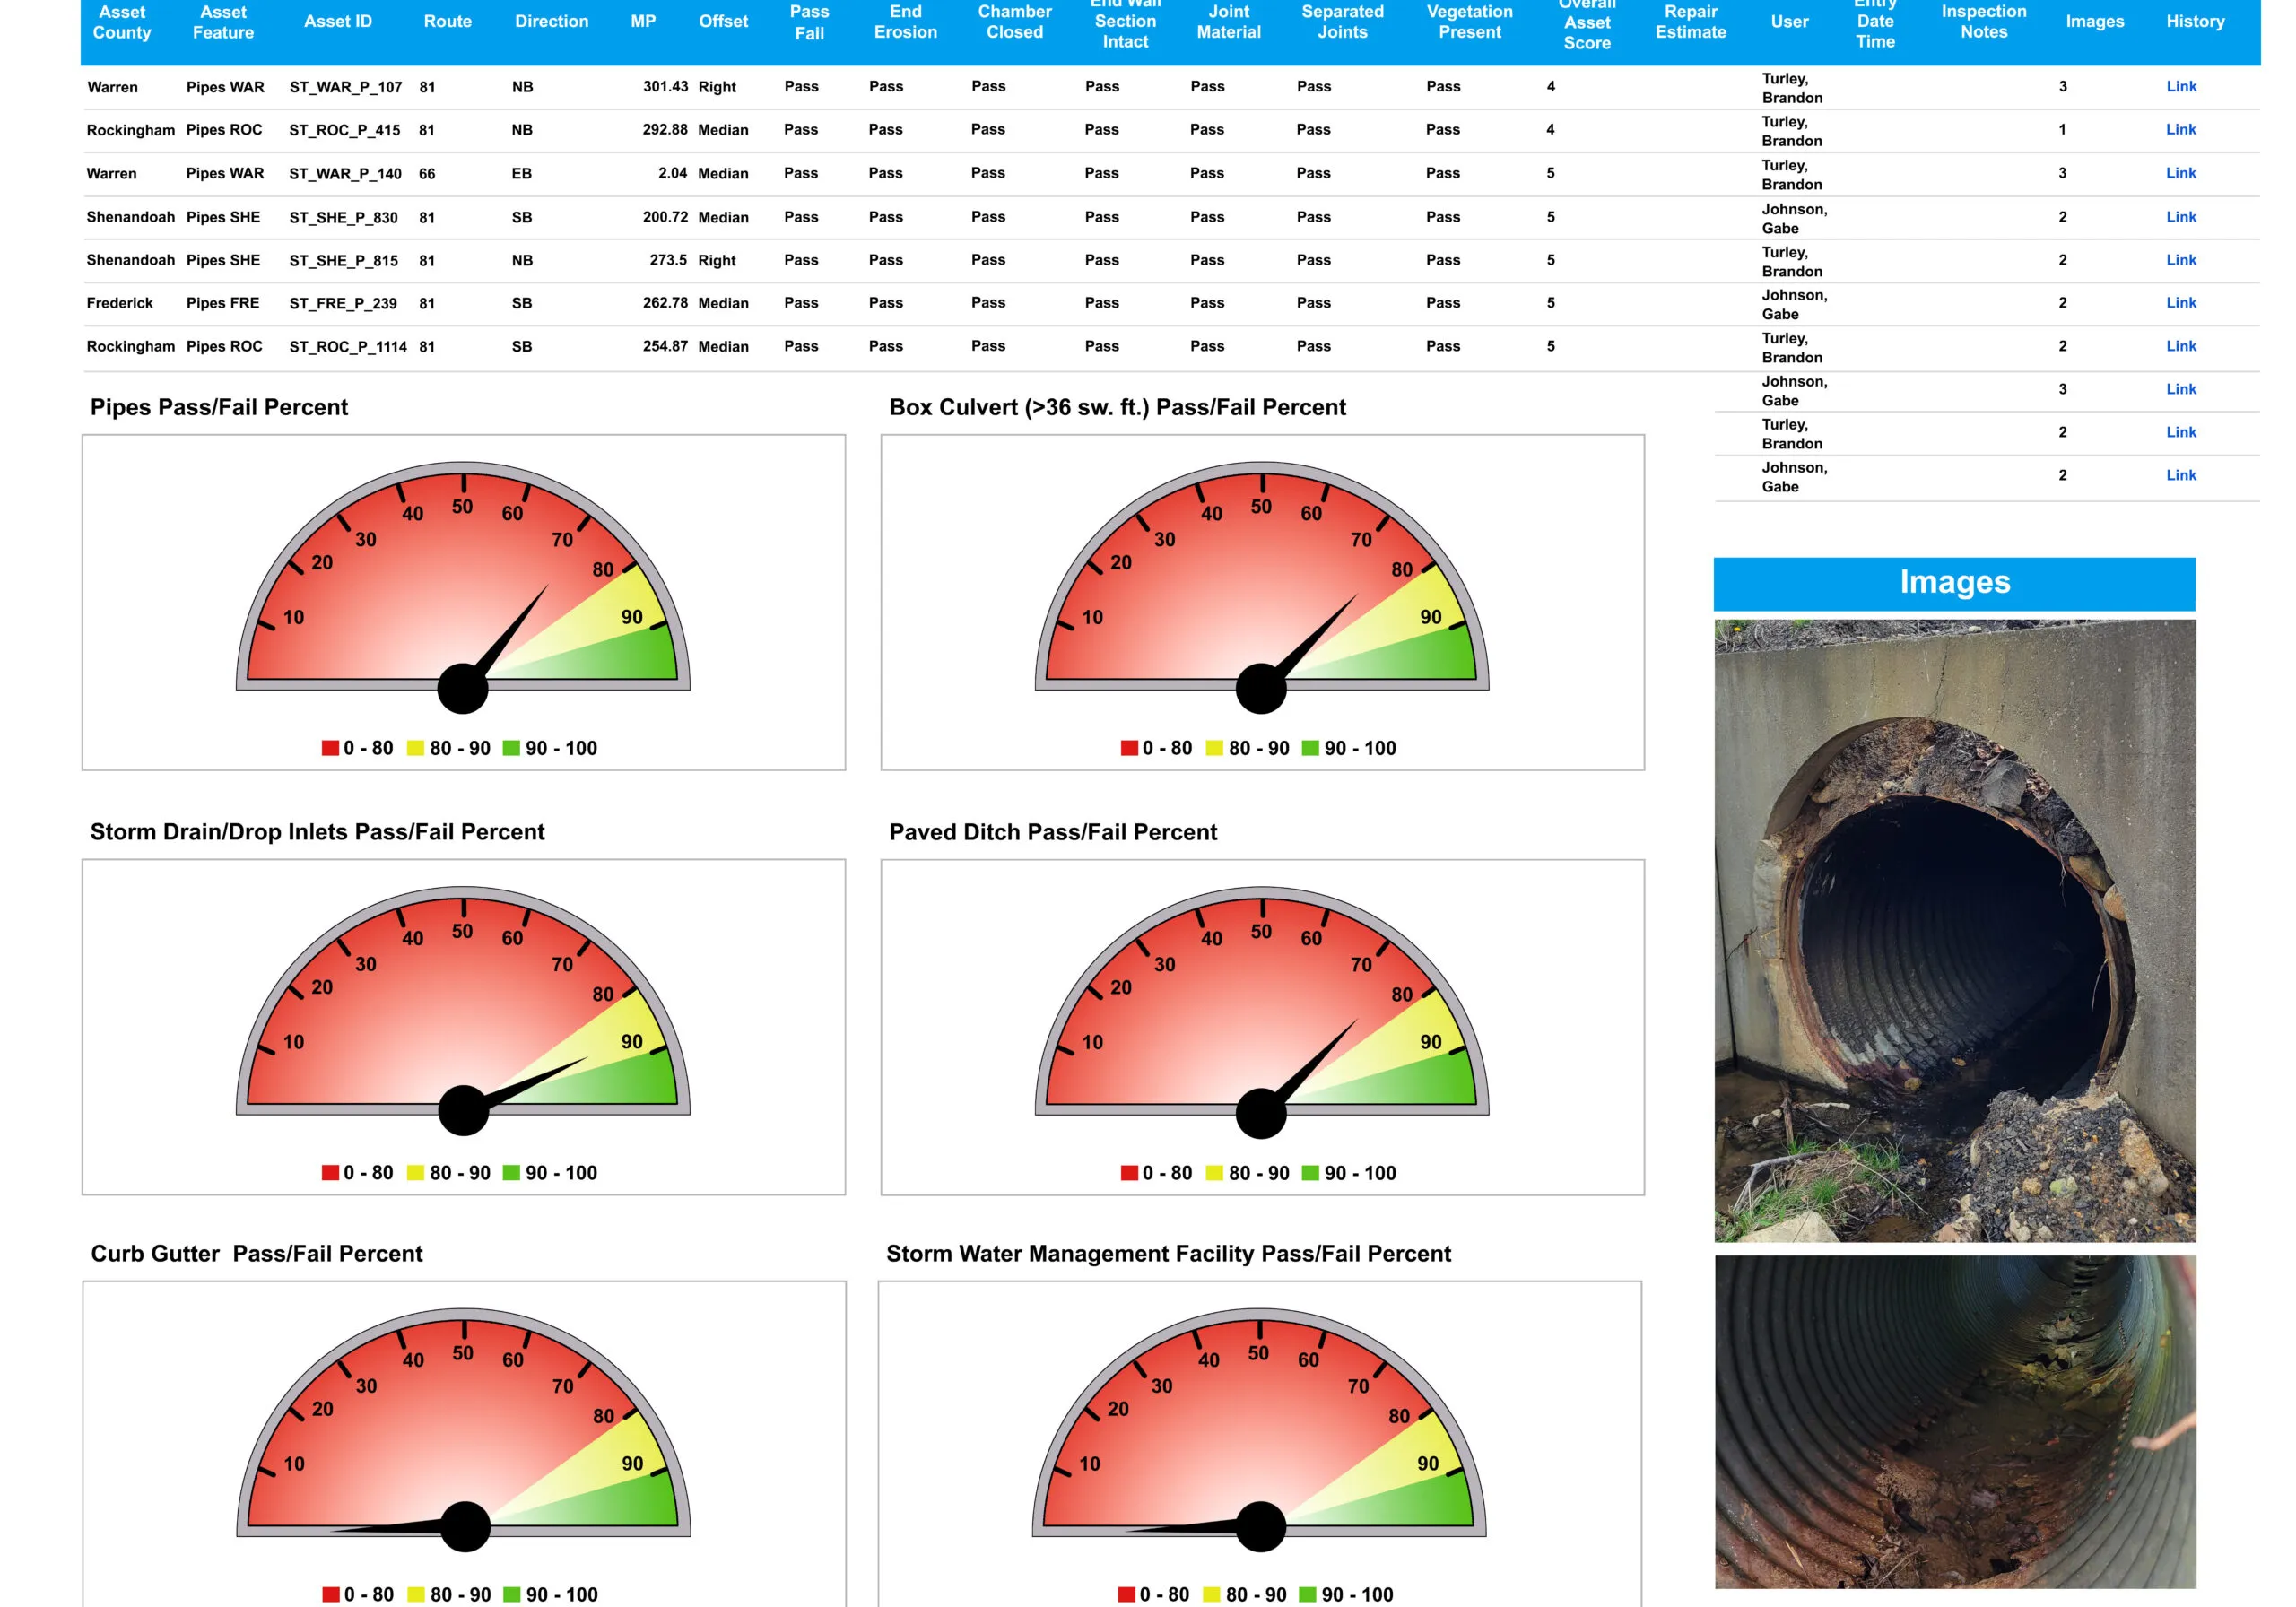2296x1607 pixels.
Task: Click the Storm Drain/Drop Inlets gauge needle hub
Action: pyautogui.click(x=463, y=1110)
